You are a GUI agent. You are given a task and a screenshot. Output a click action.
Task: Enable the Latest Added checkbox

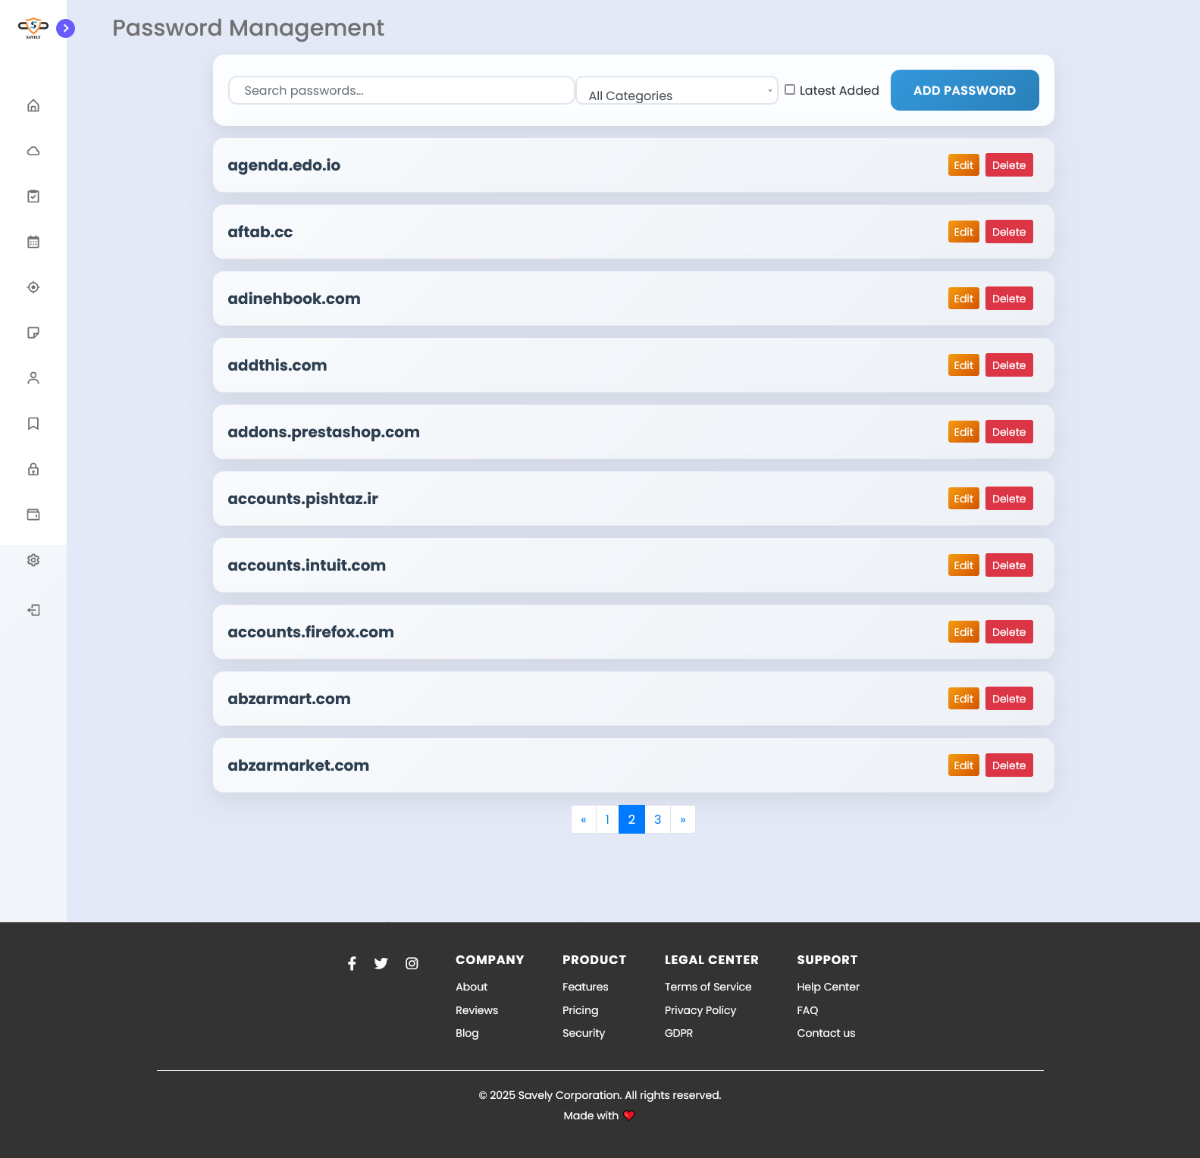(790, 90)
